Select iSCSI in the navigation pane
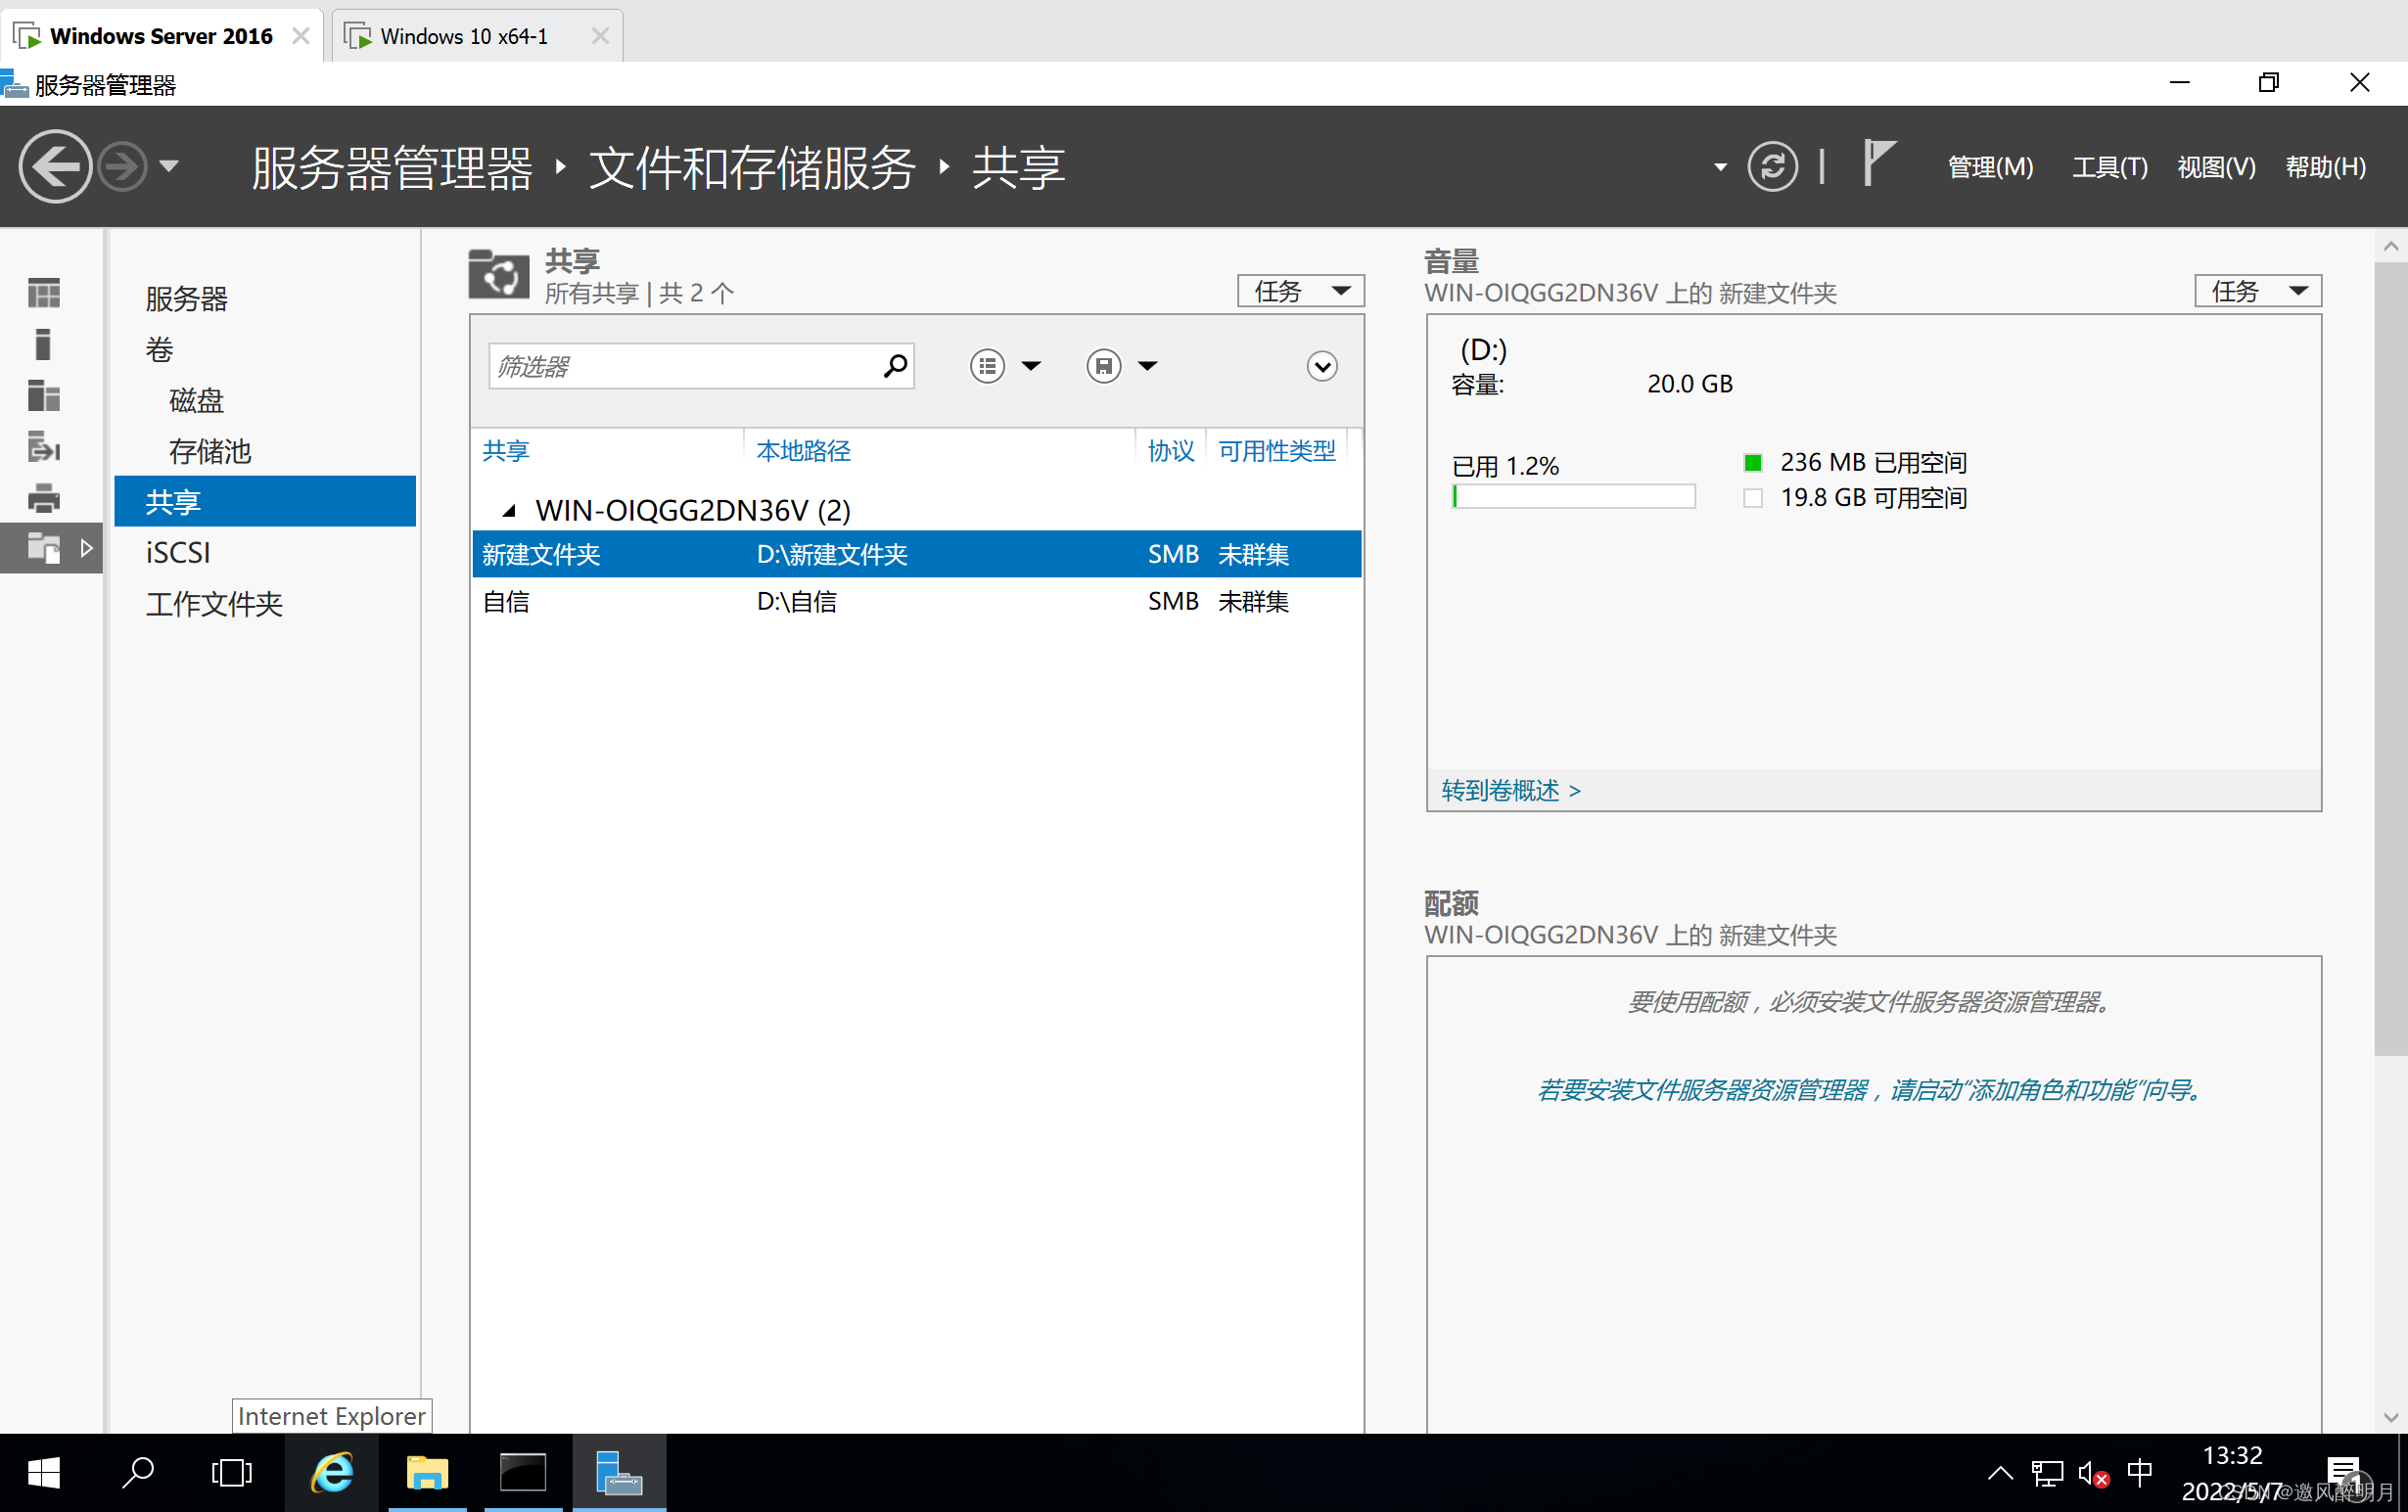This screenshot has width=2408, height=1512. tap(178, 553)
